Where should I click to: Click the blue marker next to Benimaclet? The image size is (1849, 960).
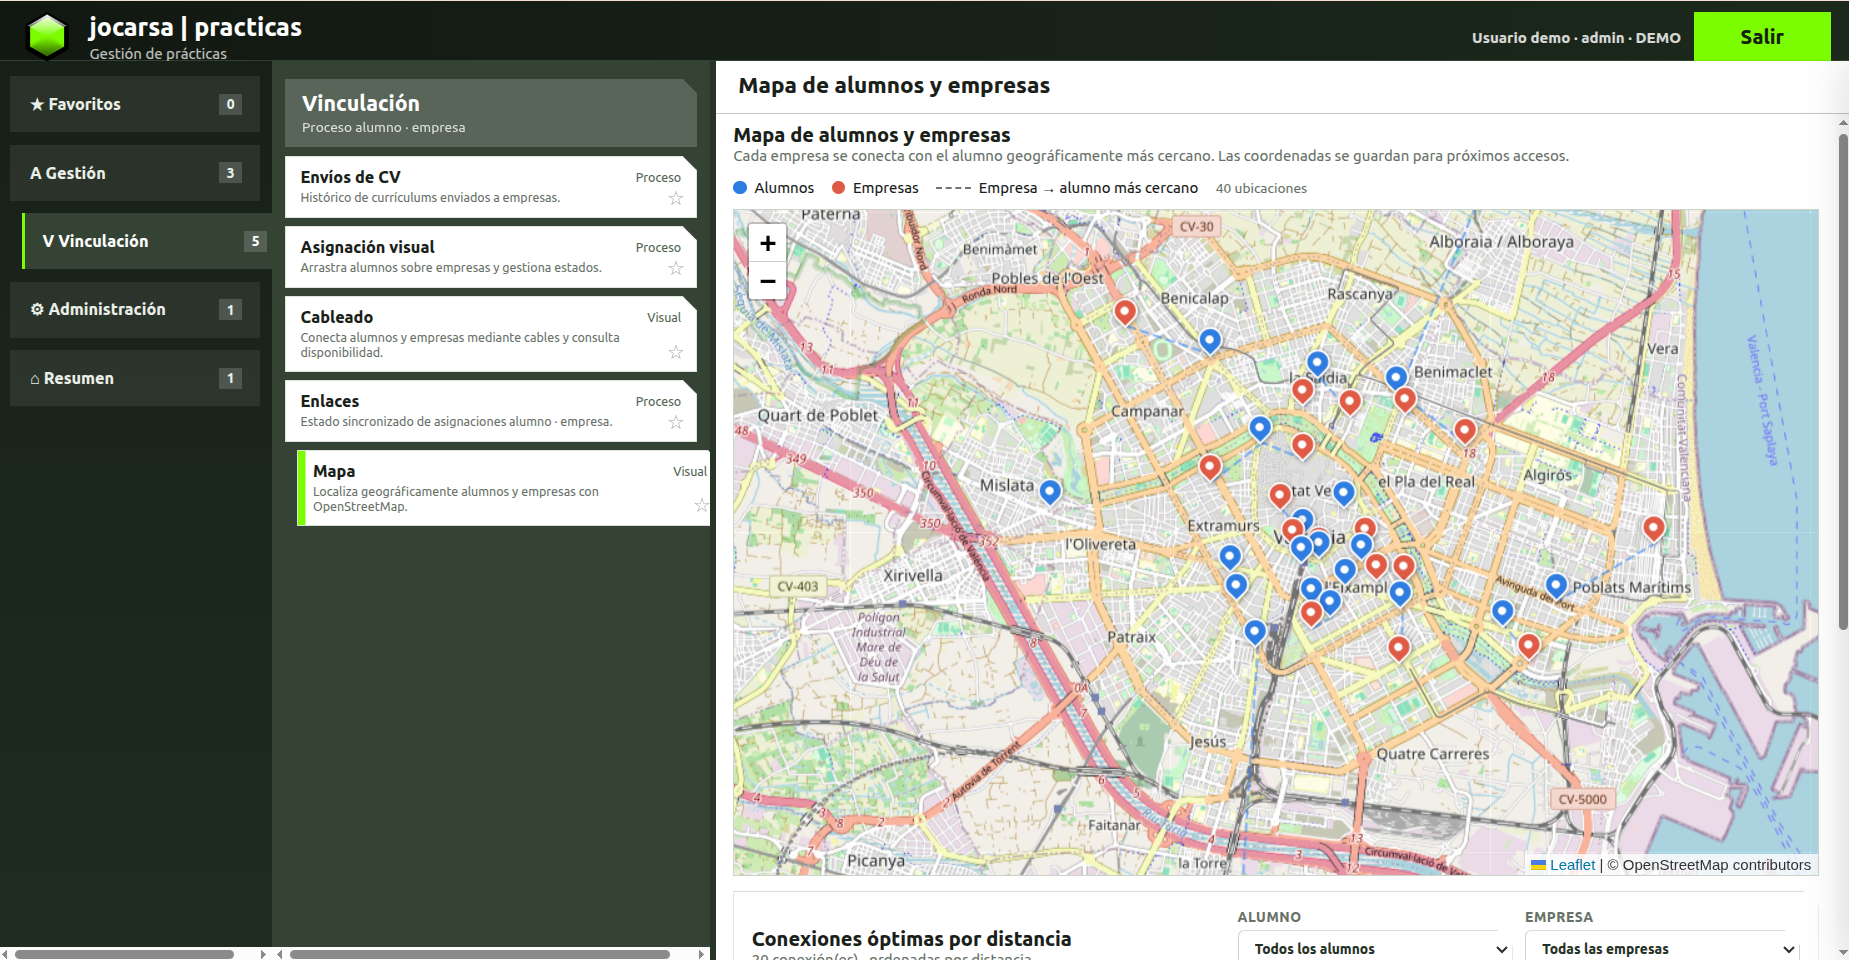pyautogui.click(x=1396, y=378)
